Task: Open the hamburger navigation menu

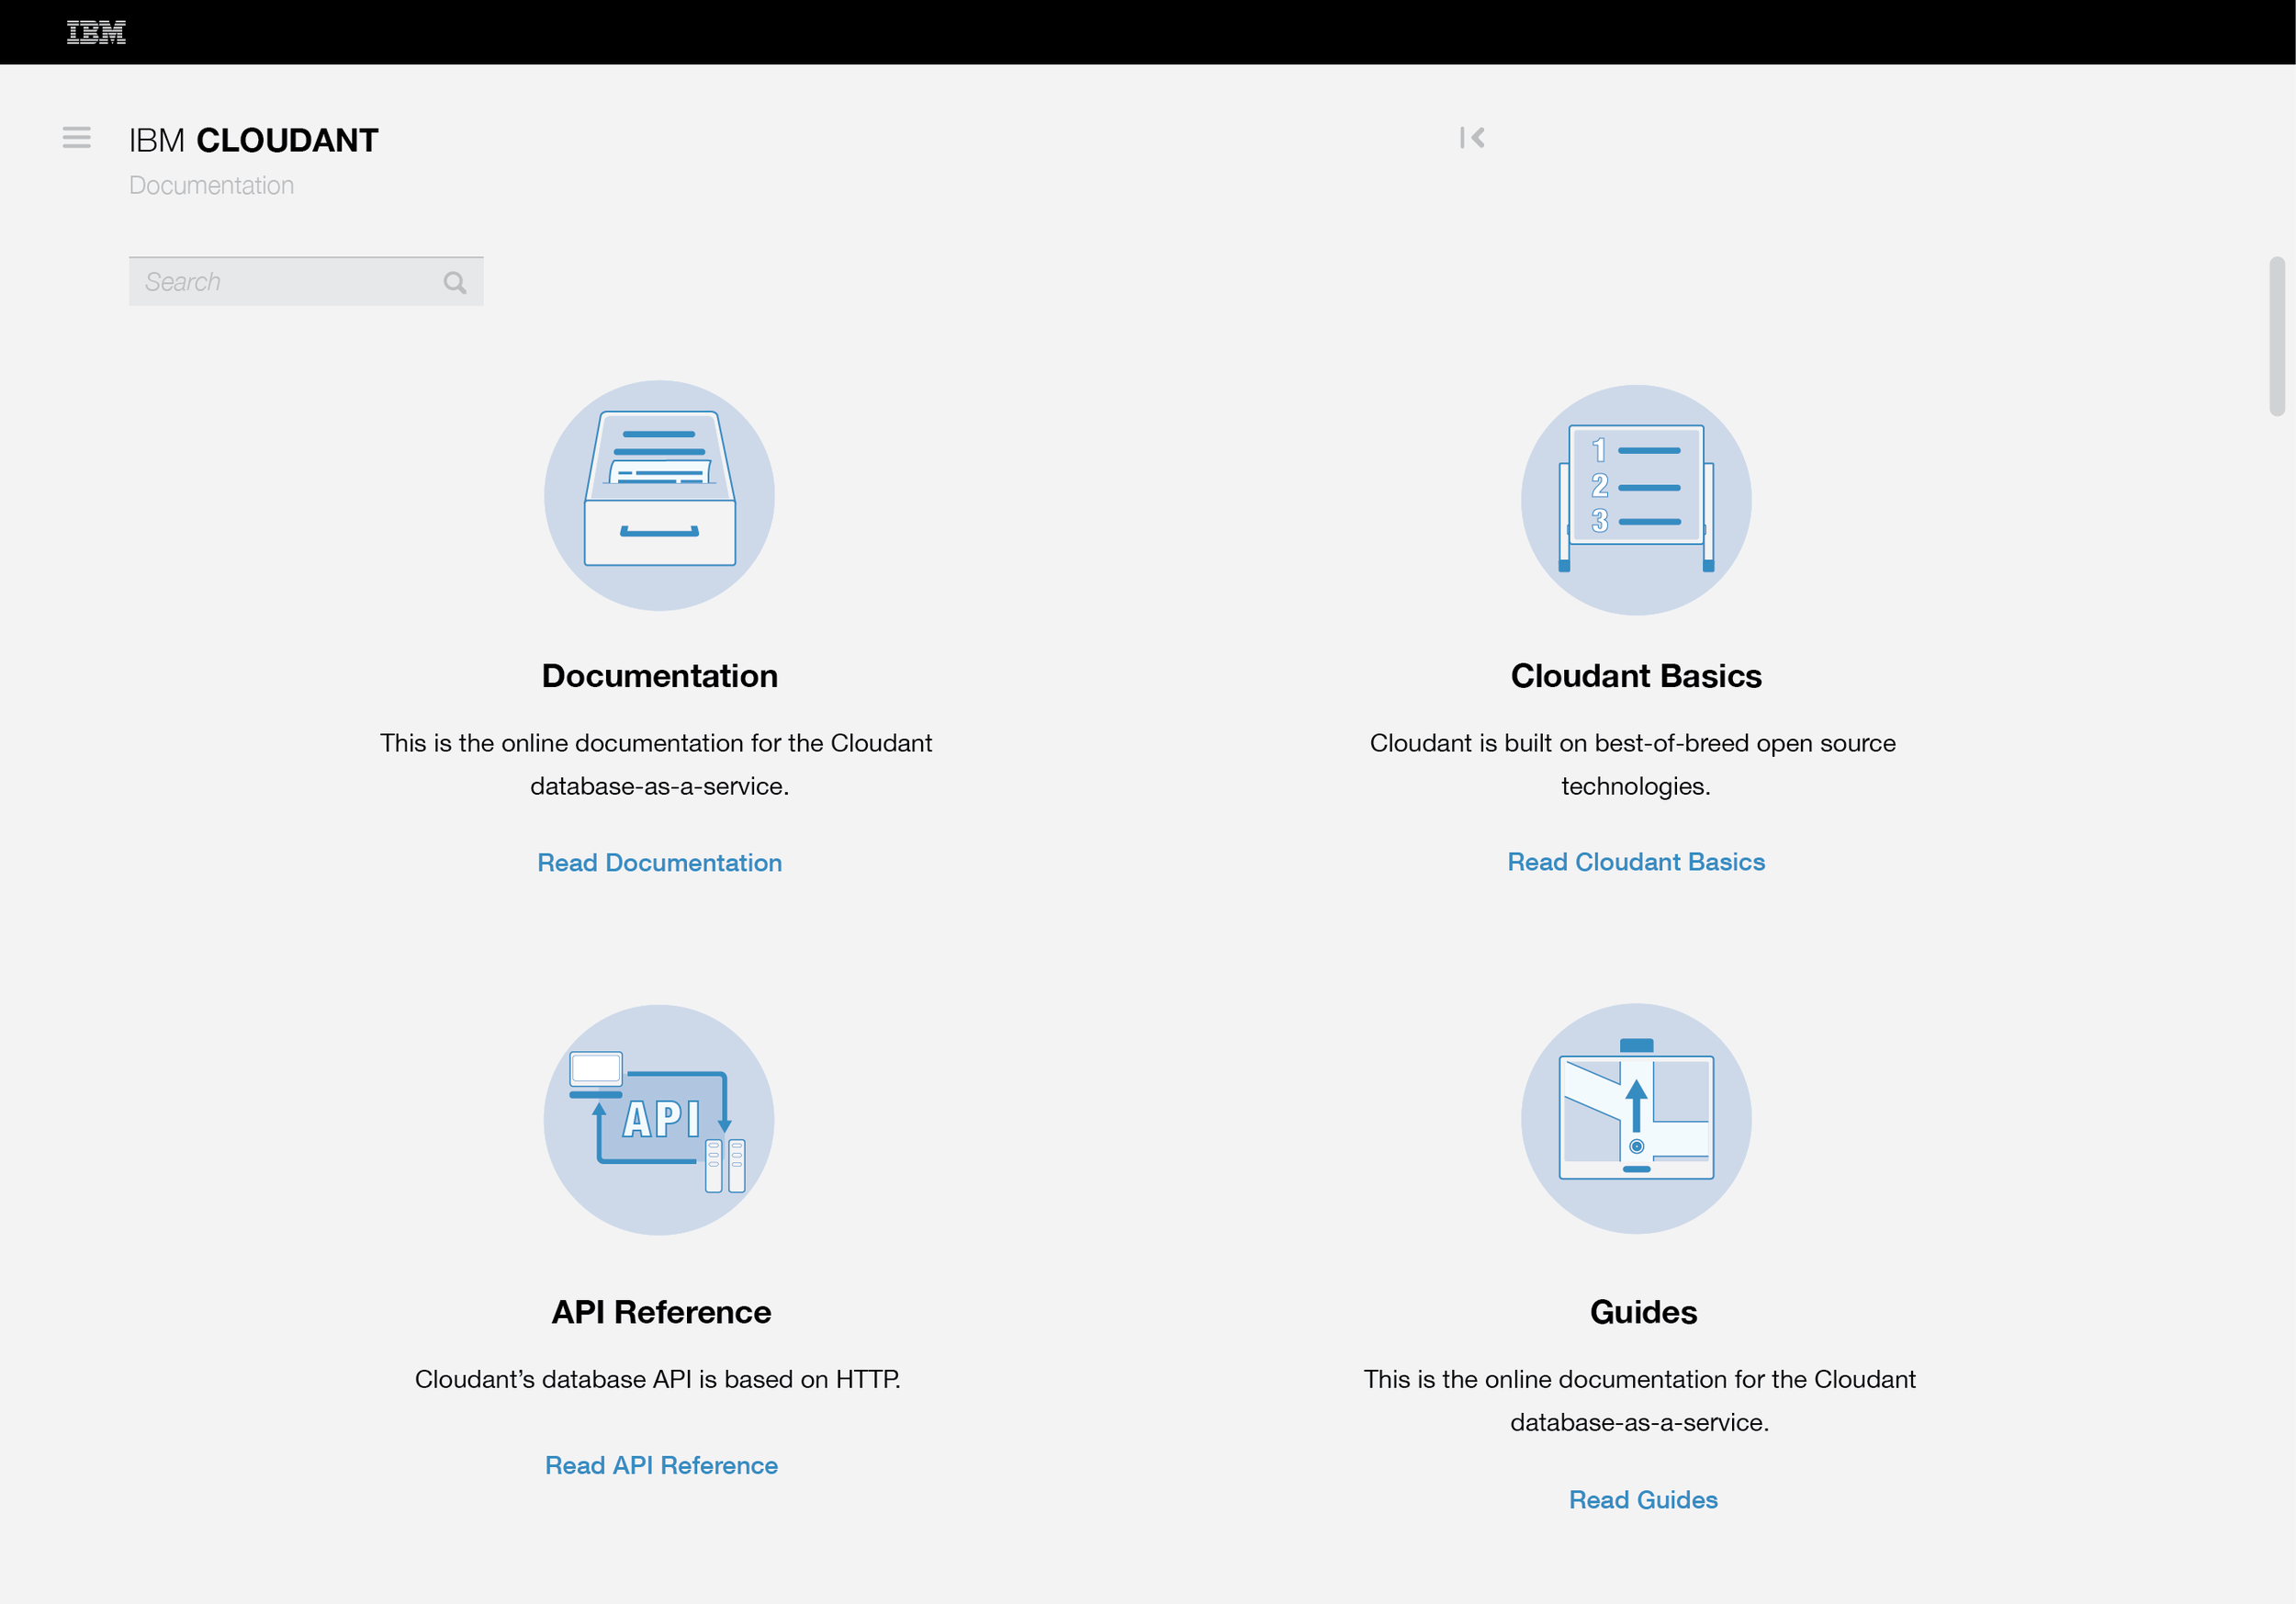Action: [x=77, y=137]
